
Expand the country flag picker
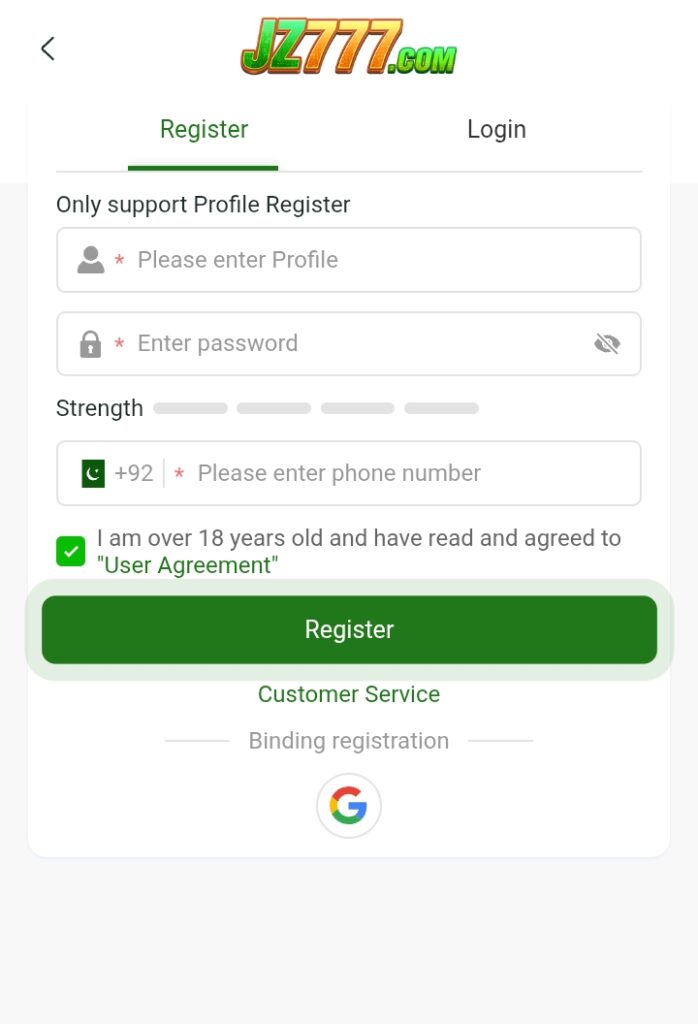pos(93,472)
